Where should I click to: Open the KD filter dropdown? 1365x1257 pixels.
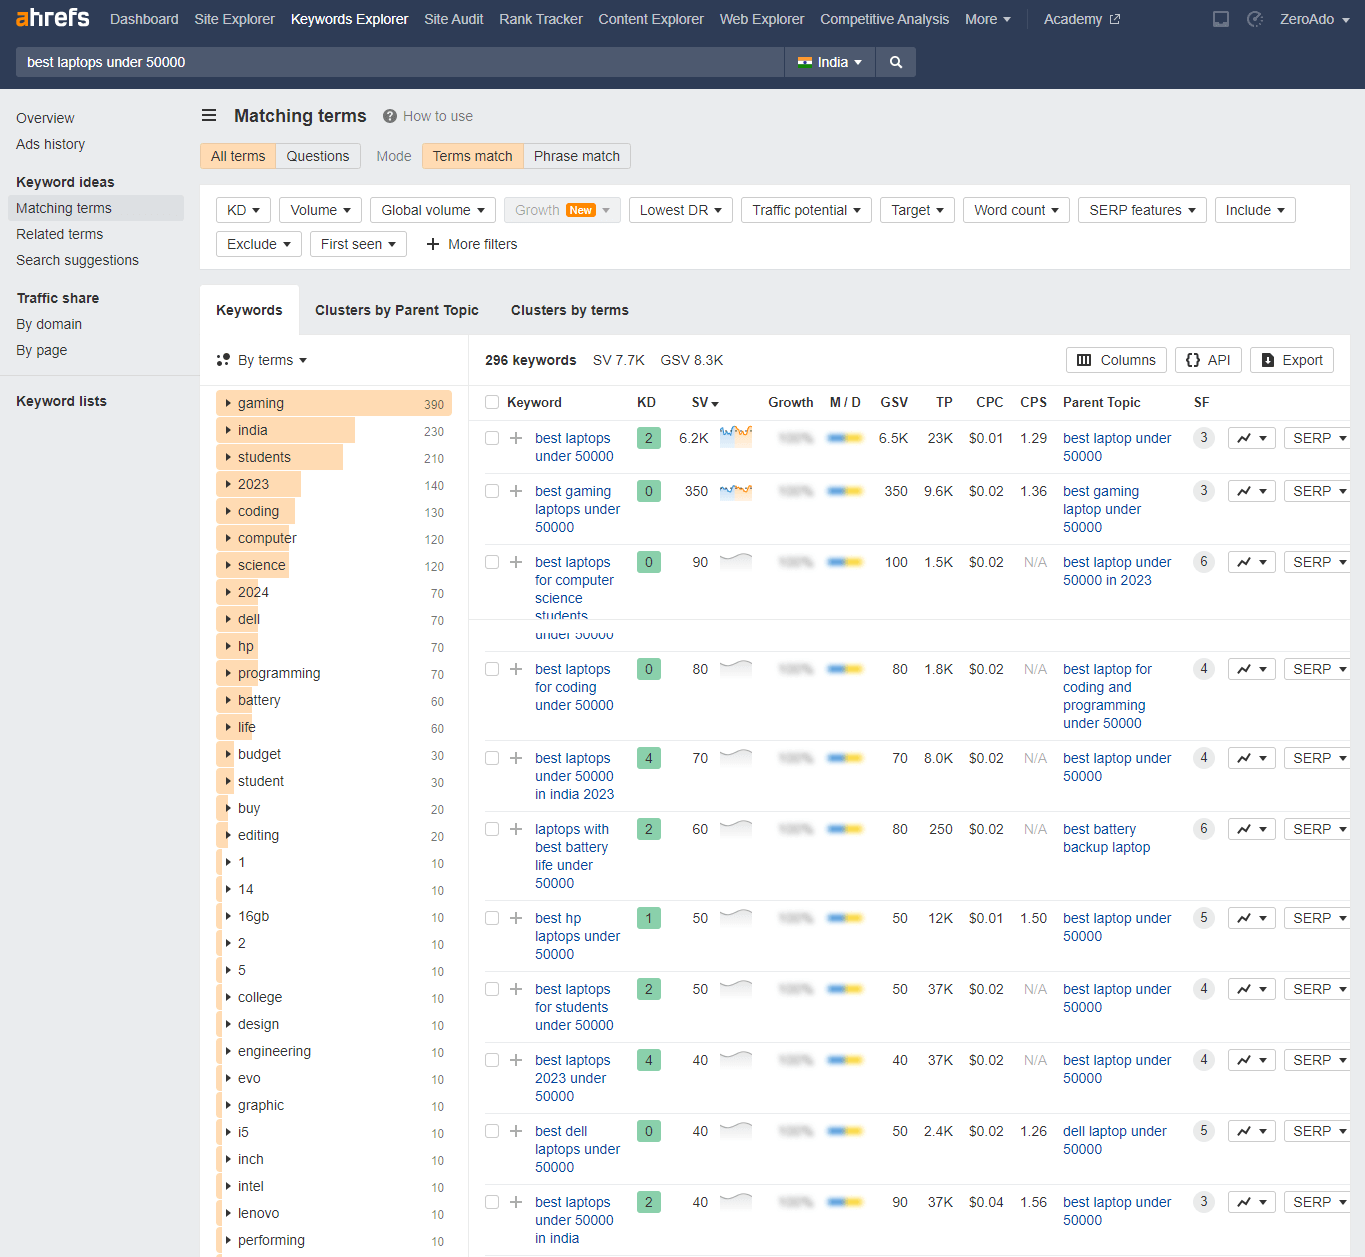point(243,210)
